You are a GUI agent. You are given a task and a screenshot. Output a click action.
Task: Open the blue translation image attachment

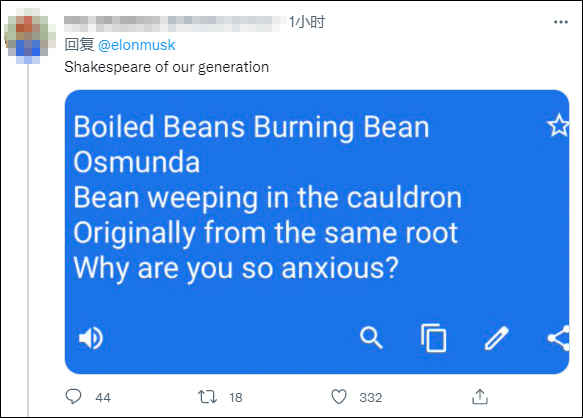coord(317,232)
